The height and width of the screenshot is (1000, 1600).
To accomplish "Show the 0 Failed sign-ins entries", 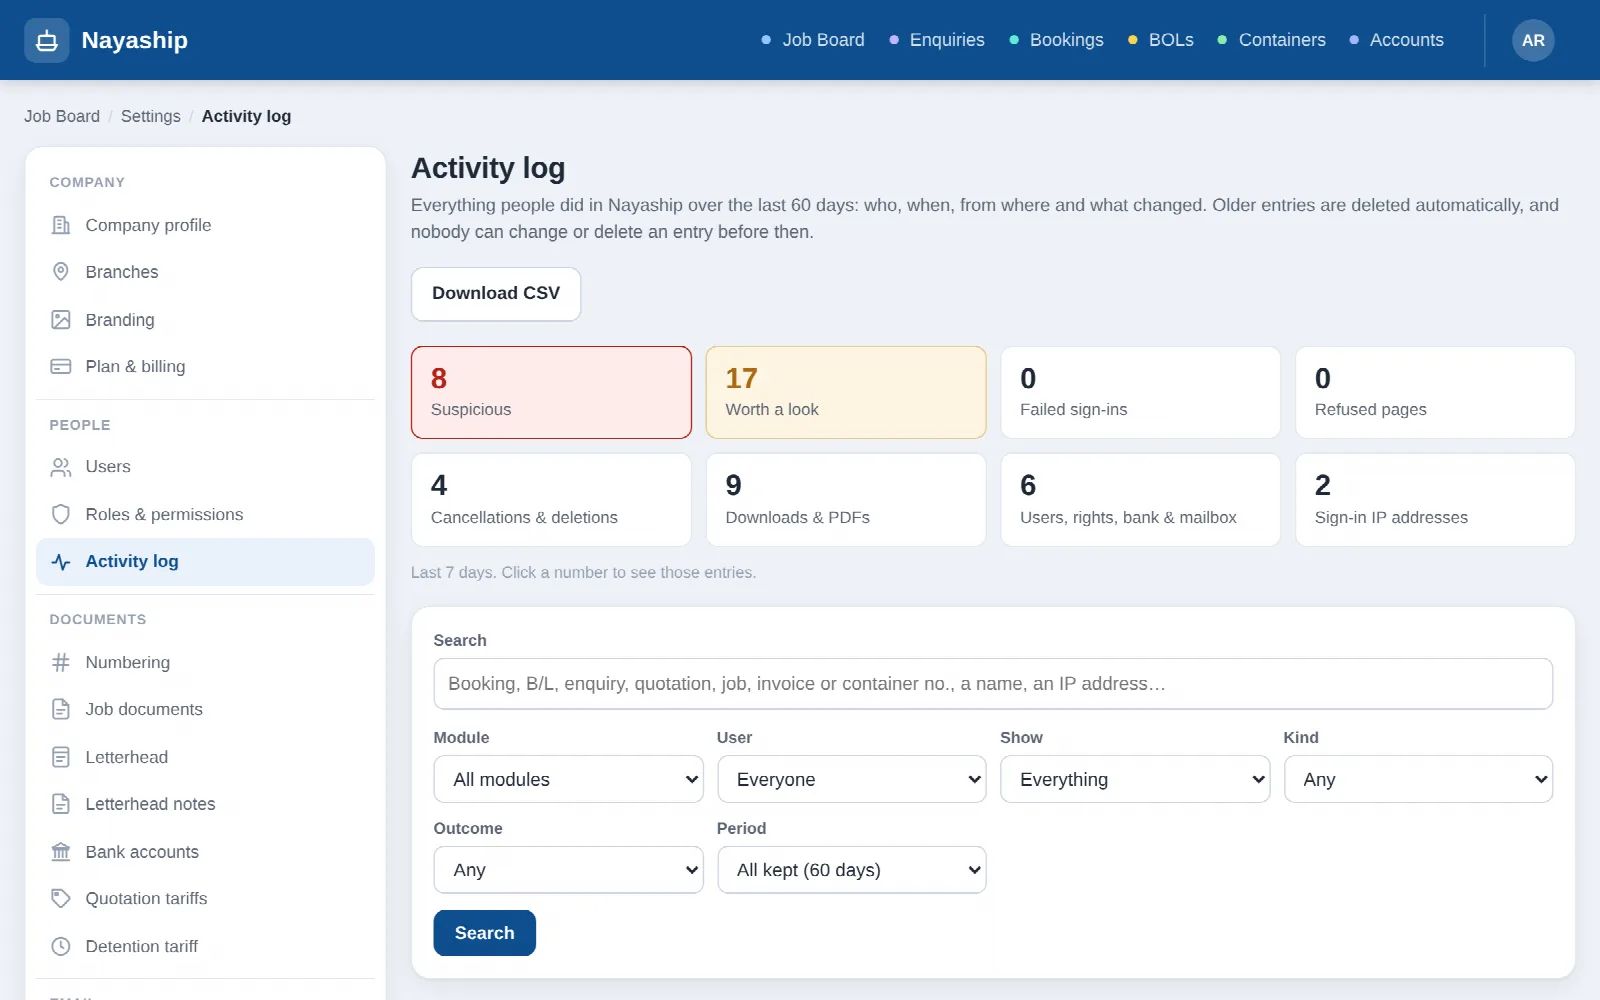I will [1140, 392].
